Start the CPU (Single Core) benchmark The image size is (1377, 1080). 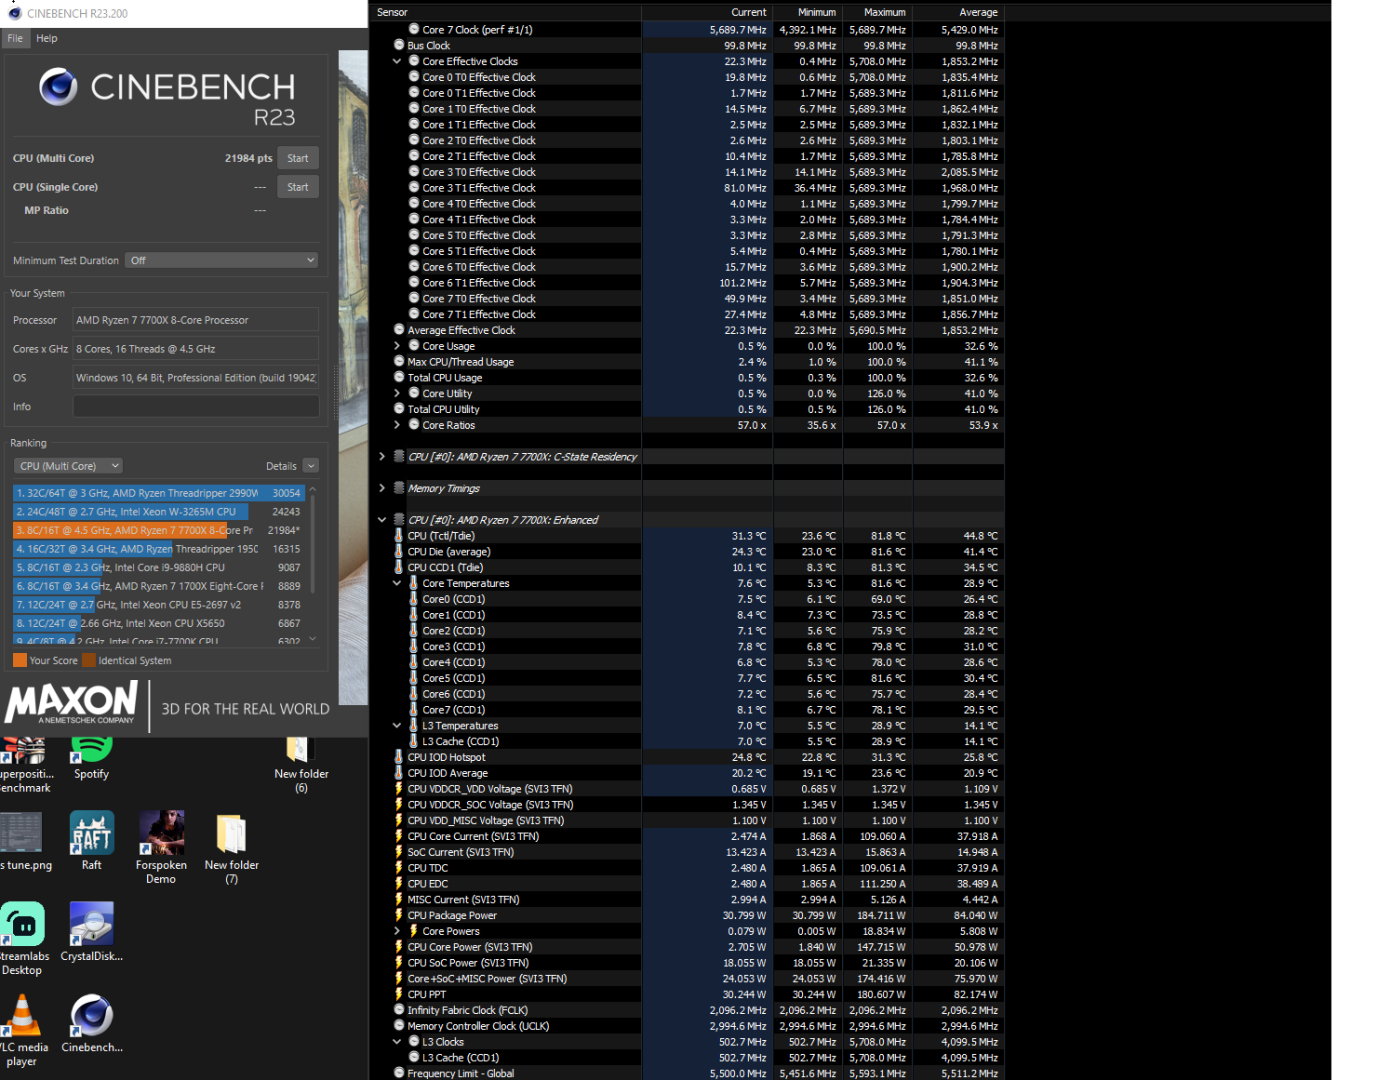pyautogui.click(x=298, y=187)
